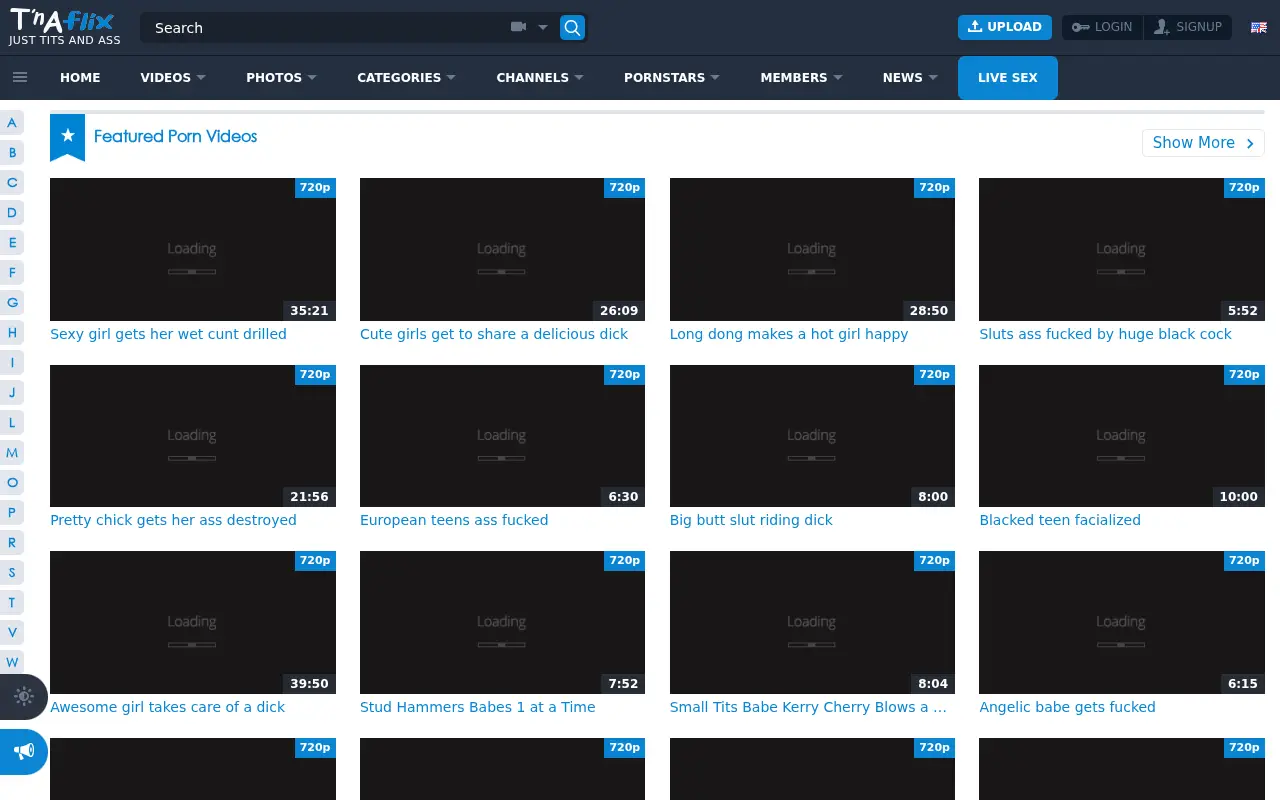Open the Live Sex tab
The height and width of the screenshot is (800, 1280).
pos(1007,78)
